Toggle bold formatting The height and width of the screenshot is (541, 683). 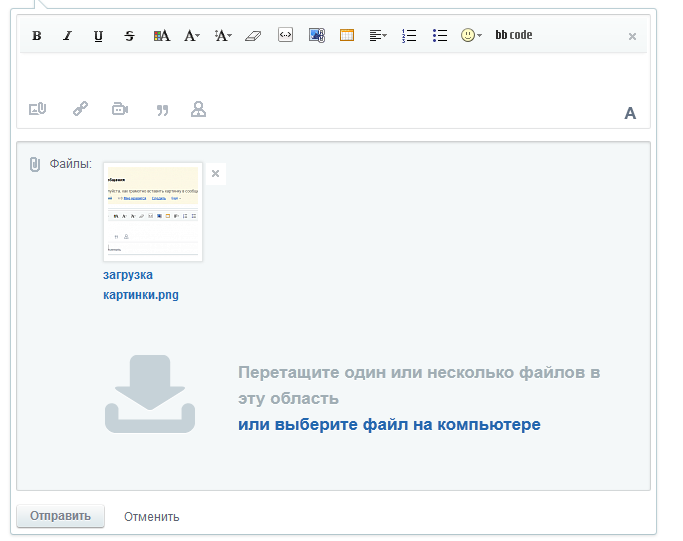click(37, 36)
